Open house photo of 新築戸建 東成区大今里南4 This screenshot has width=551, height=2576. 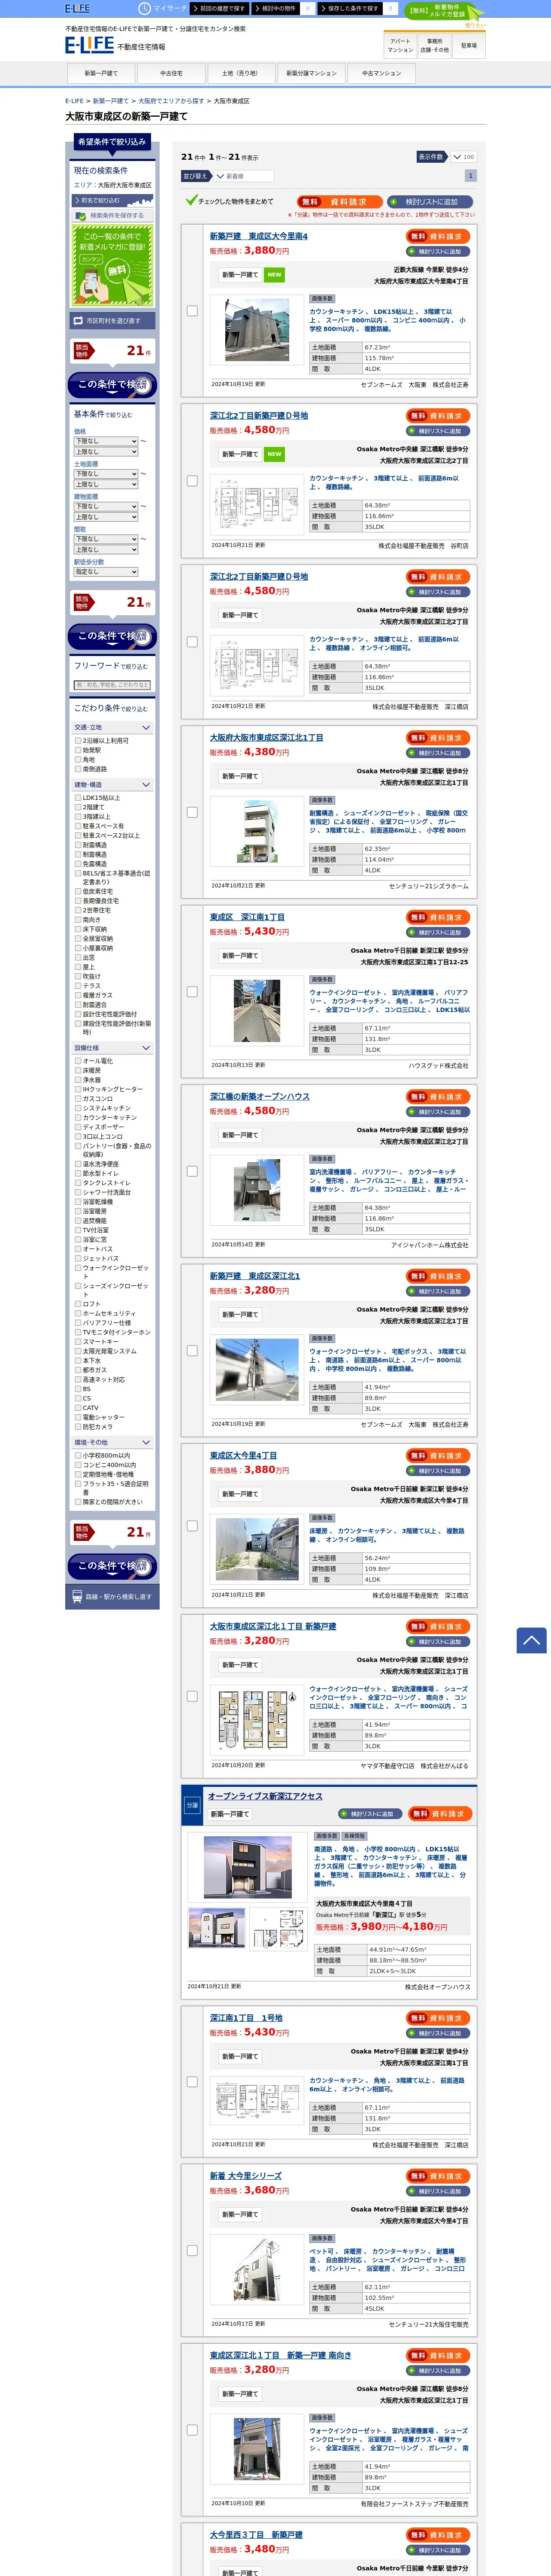[257, 330]
